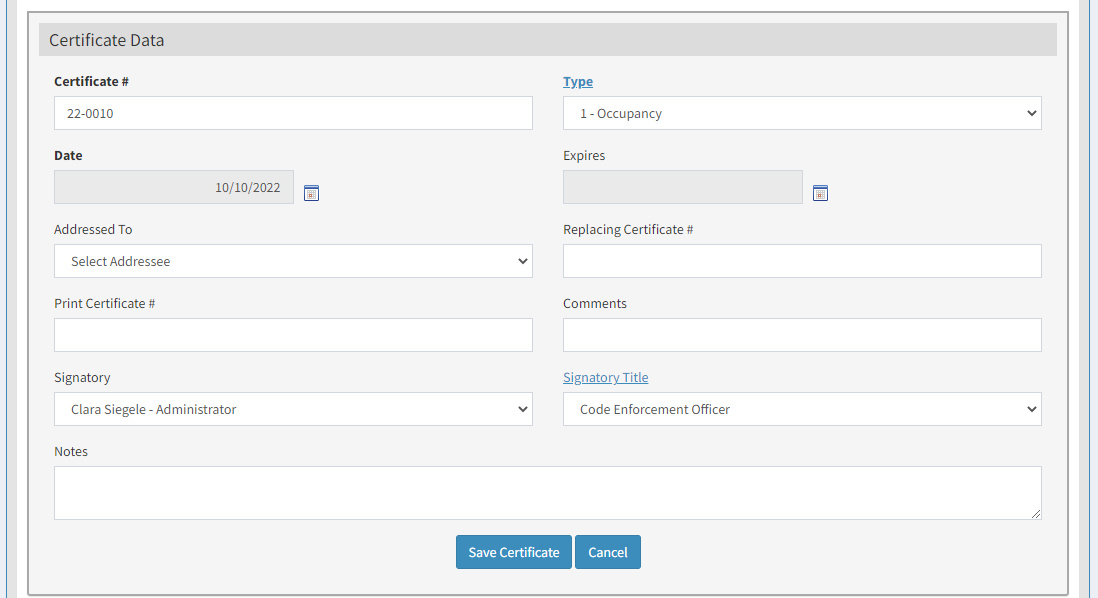The height and width of the screenshot is (598, 1098).
Task: Click the Certificate Data section header
Action: pos(548,40)
